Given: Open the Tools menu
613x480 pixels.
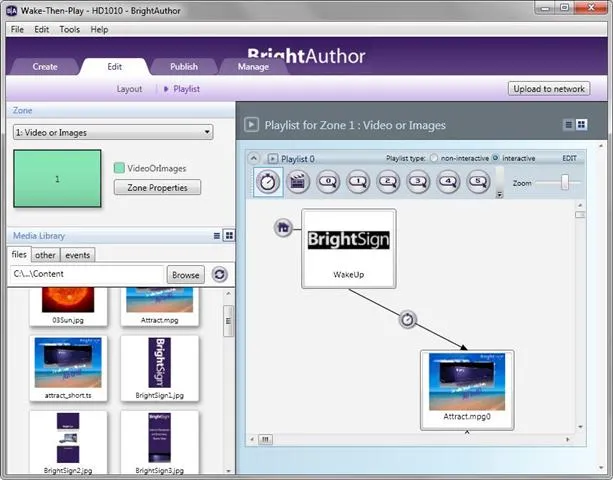Looking at the screenshot, I should point(70,30).
